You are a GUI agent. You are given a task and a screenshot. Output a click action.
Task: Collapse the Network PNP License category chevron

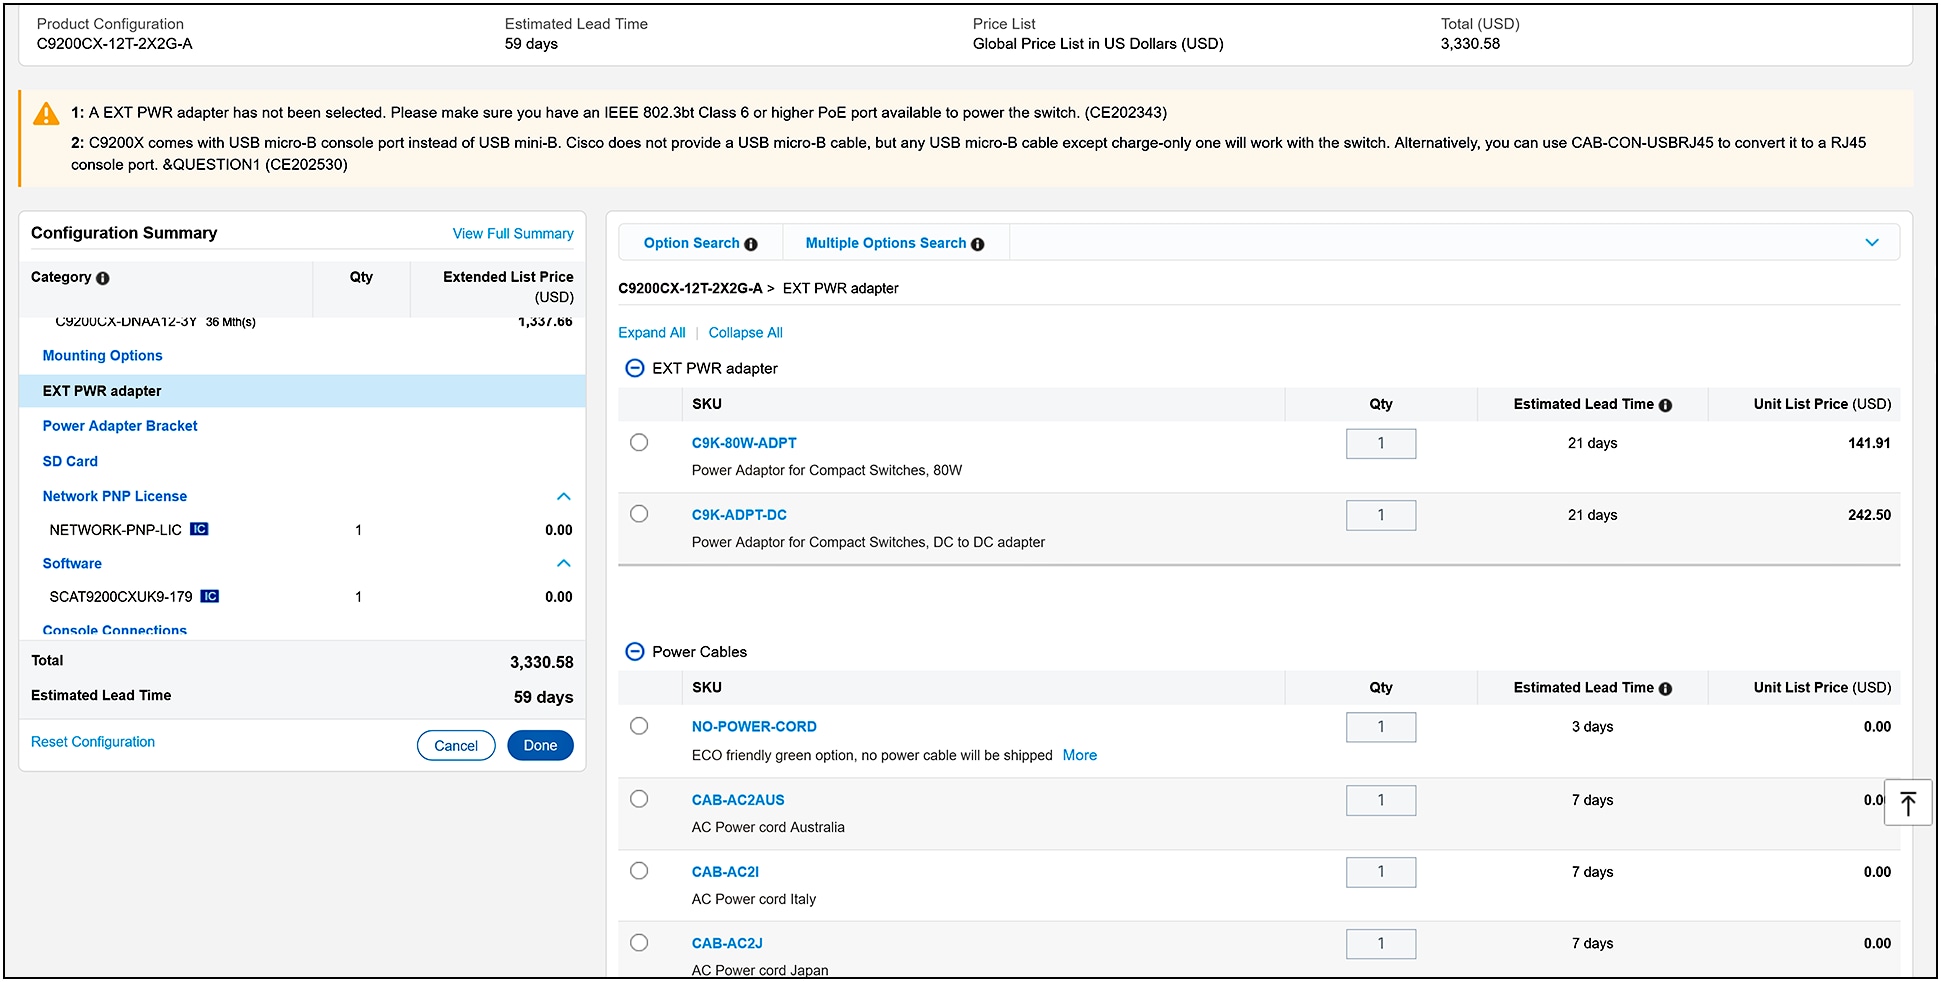click(x=564, y=496)
